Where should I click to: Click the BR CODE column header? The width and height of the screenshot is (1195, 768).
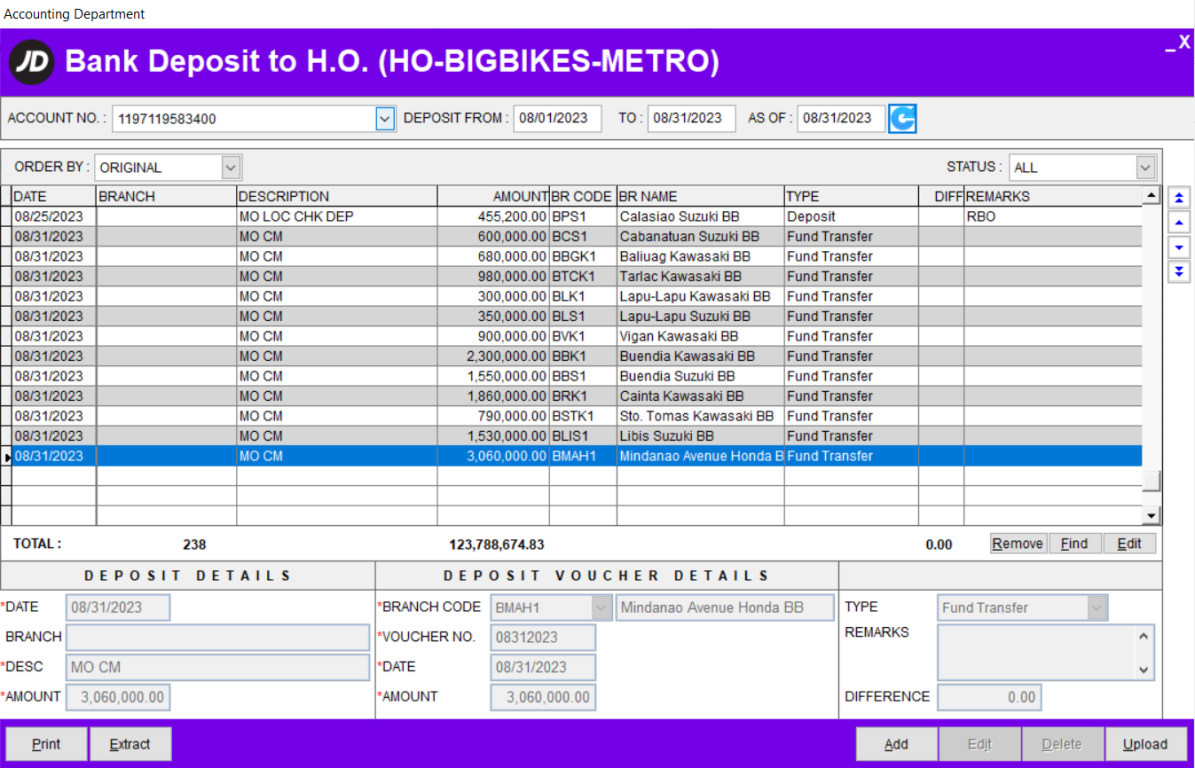583,197
